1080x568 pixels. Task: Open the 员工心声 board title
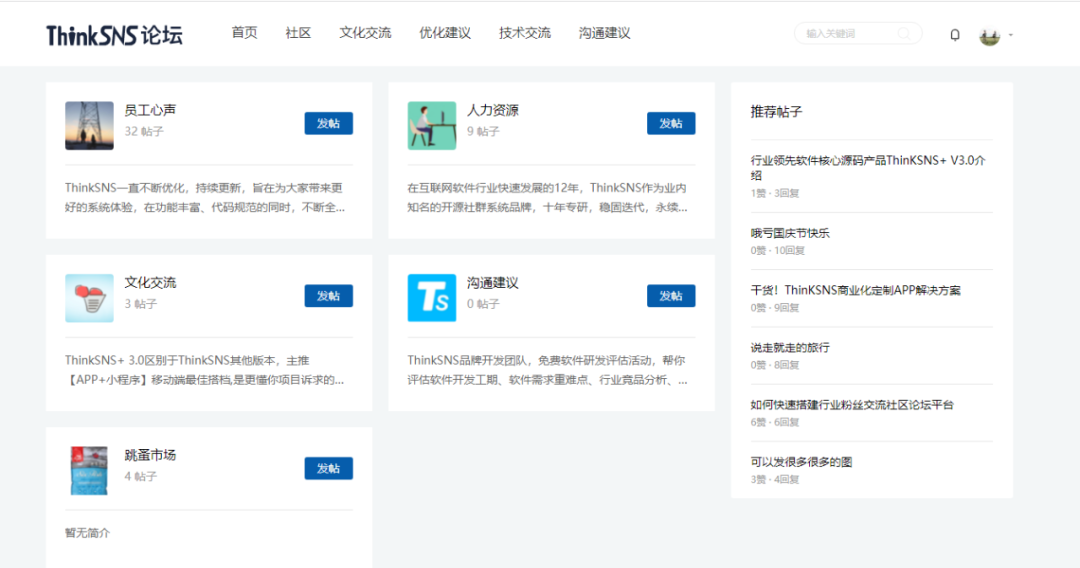(x=150, y=110)
